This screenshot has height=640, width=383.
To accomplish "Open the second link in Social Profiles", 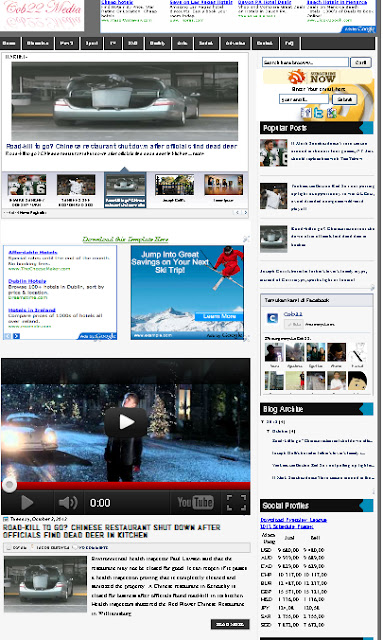I will click(287, 527).
